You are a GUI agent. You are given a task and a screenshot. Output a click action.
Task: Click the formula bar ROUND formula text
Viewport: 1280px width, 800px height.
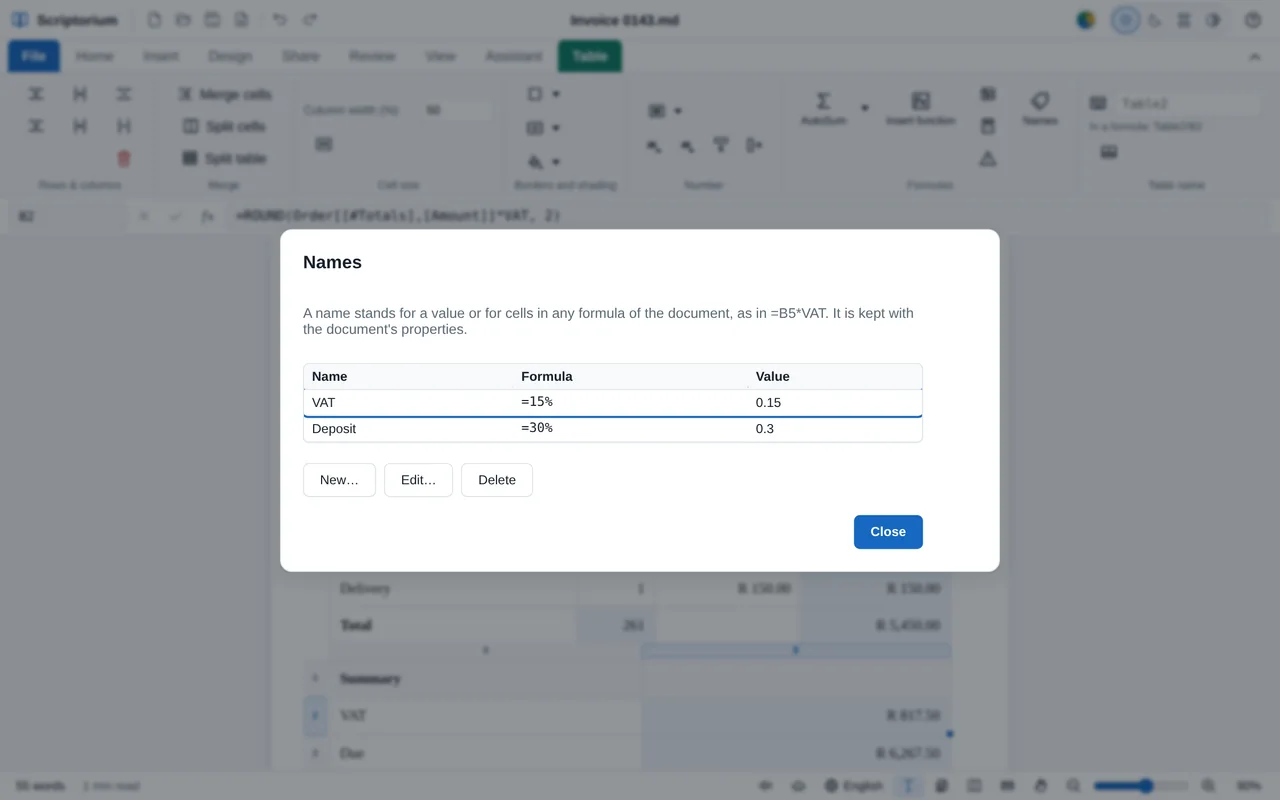point(398,216)
